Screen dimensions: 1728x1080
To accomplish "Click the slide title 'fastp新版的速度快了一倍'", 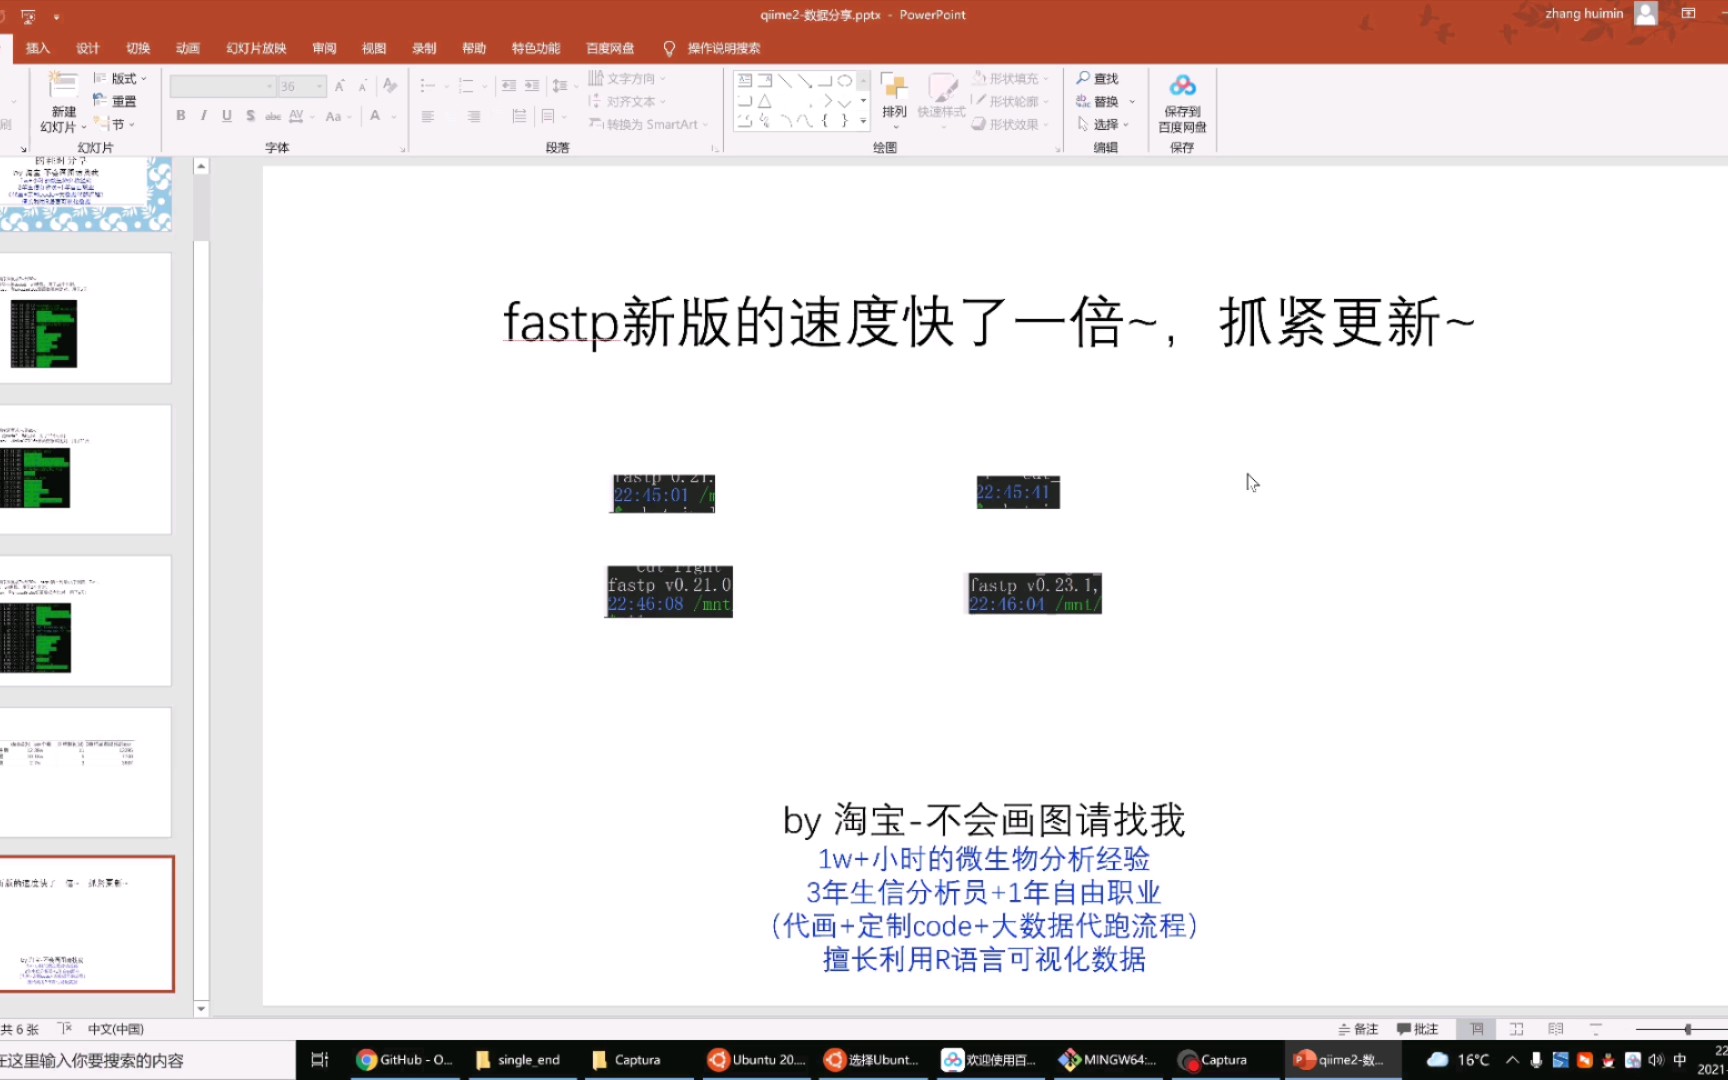I will point(988,323).
